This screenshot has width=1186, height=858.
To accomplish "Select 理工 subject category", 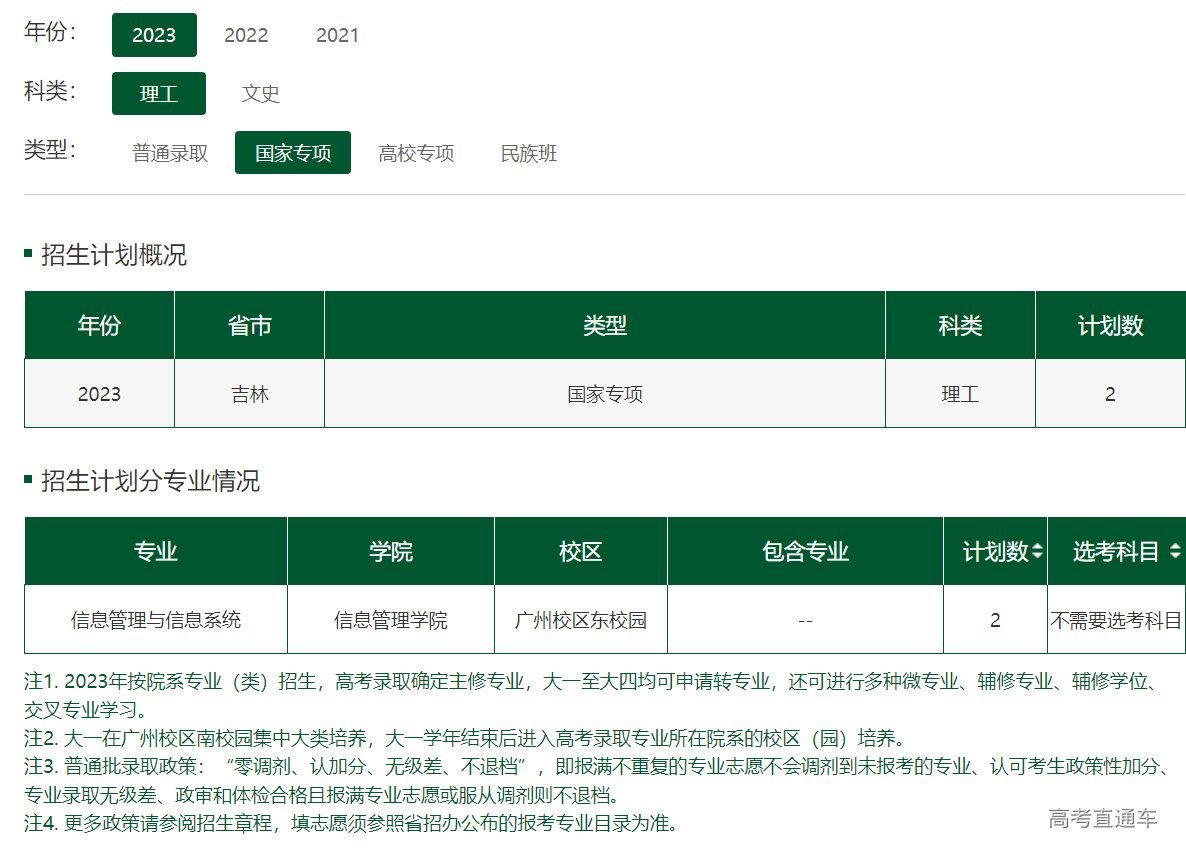I will click(x=158, y=94).
